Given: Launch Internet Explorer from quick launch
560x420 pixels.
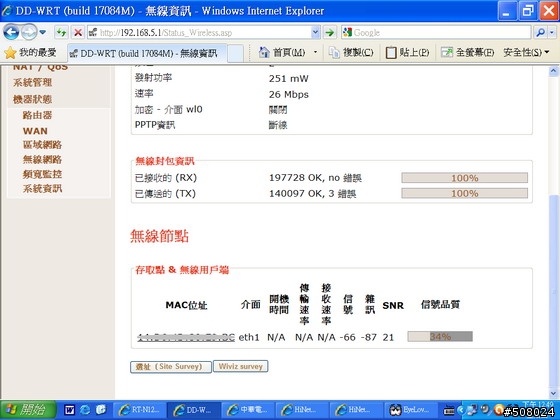Looking at the screenshot, I should (x=85, y=410).
